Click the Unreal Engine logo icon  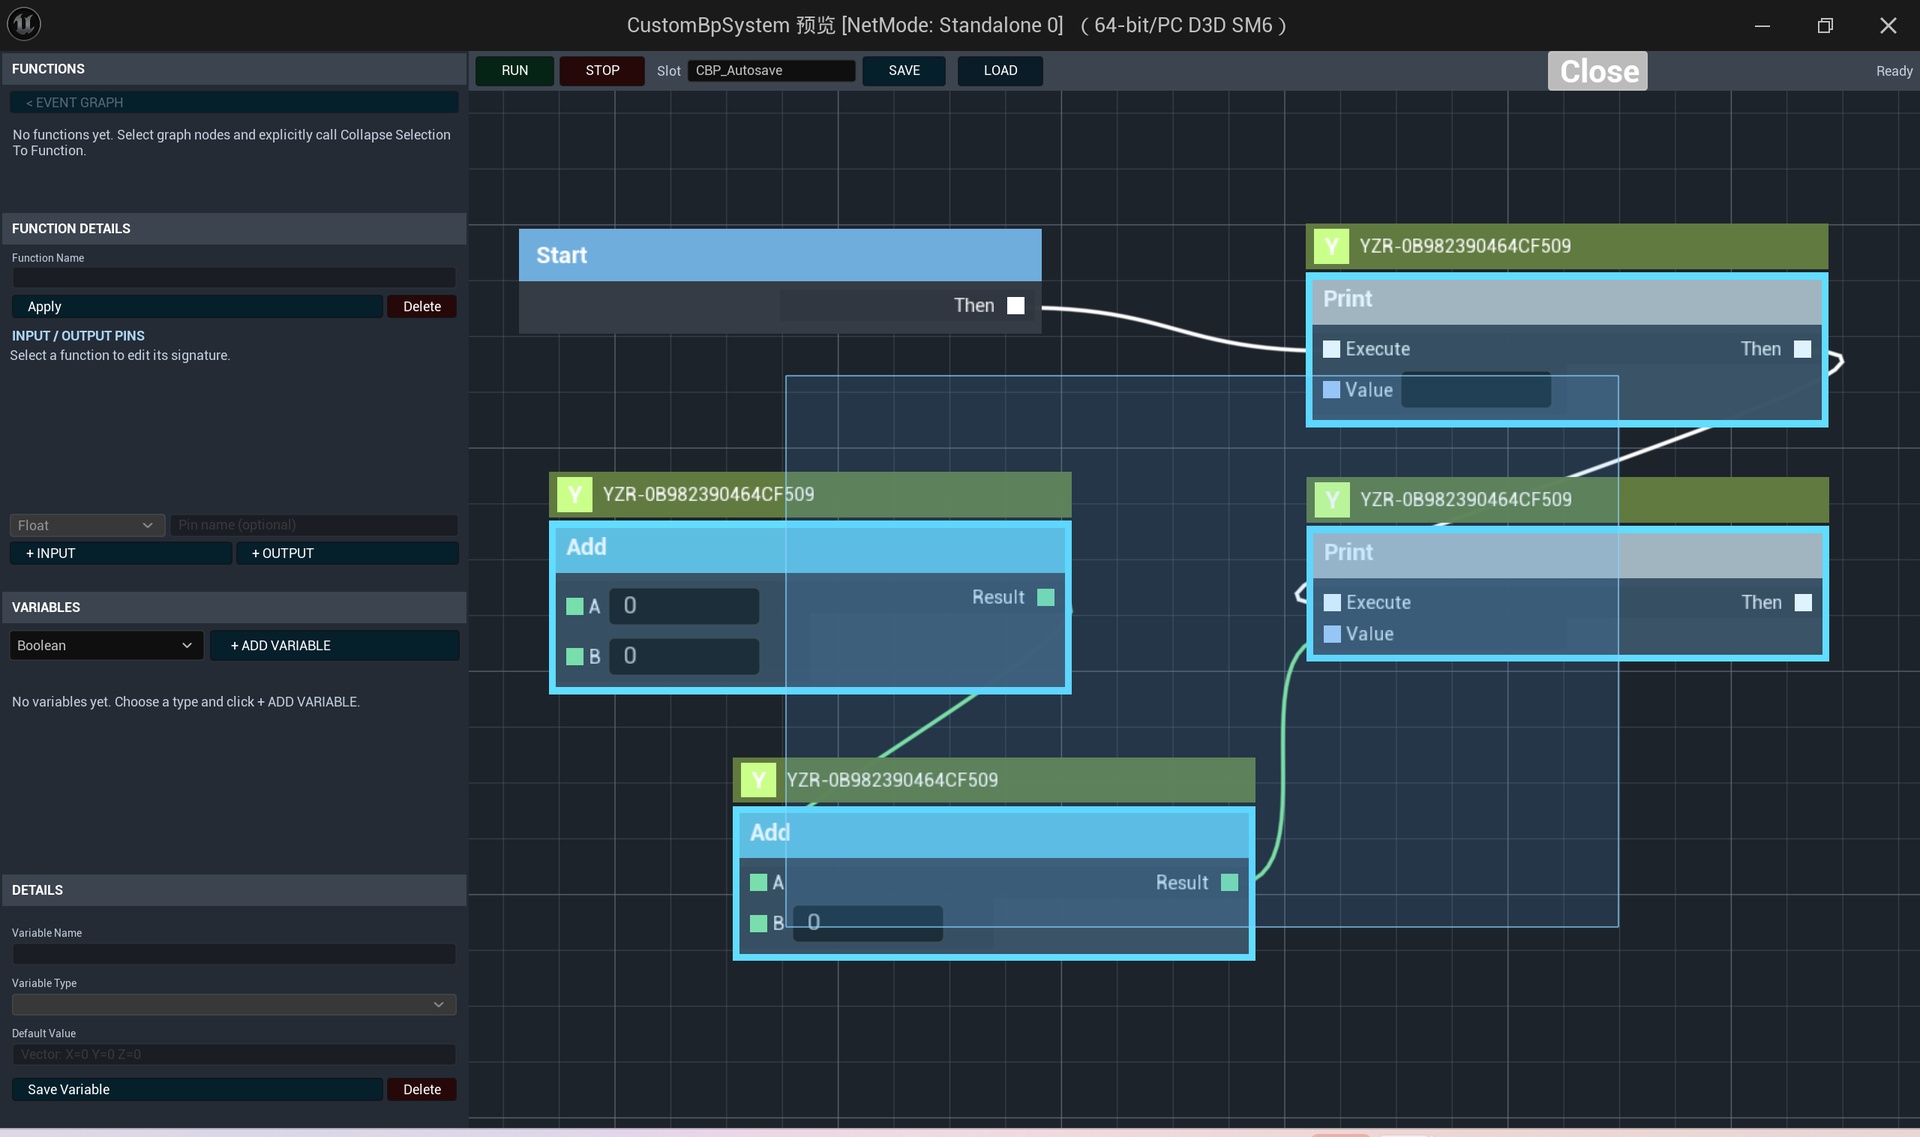coord(24,23)
